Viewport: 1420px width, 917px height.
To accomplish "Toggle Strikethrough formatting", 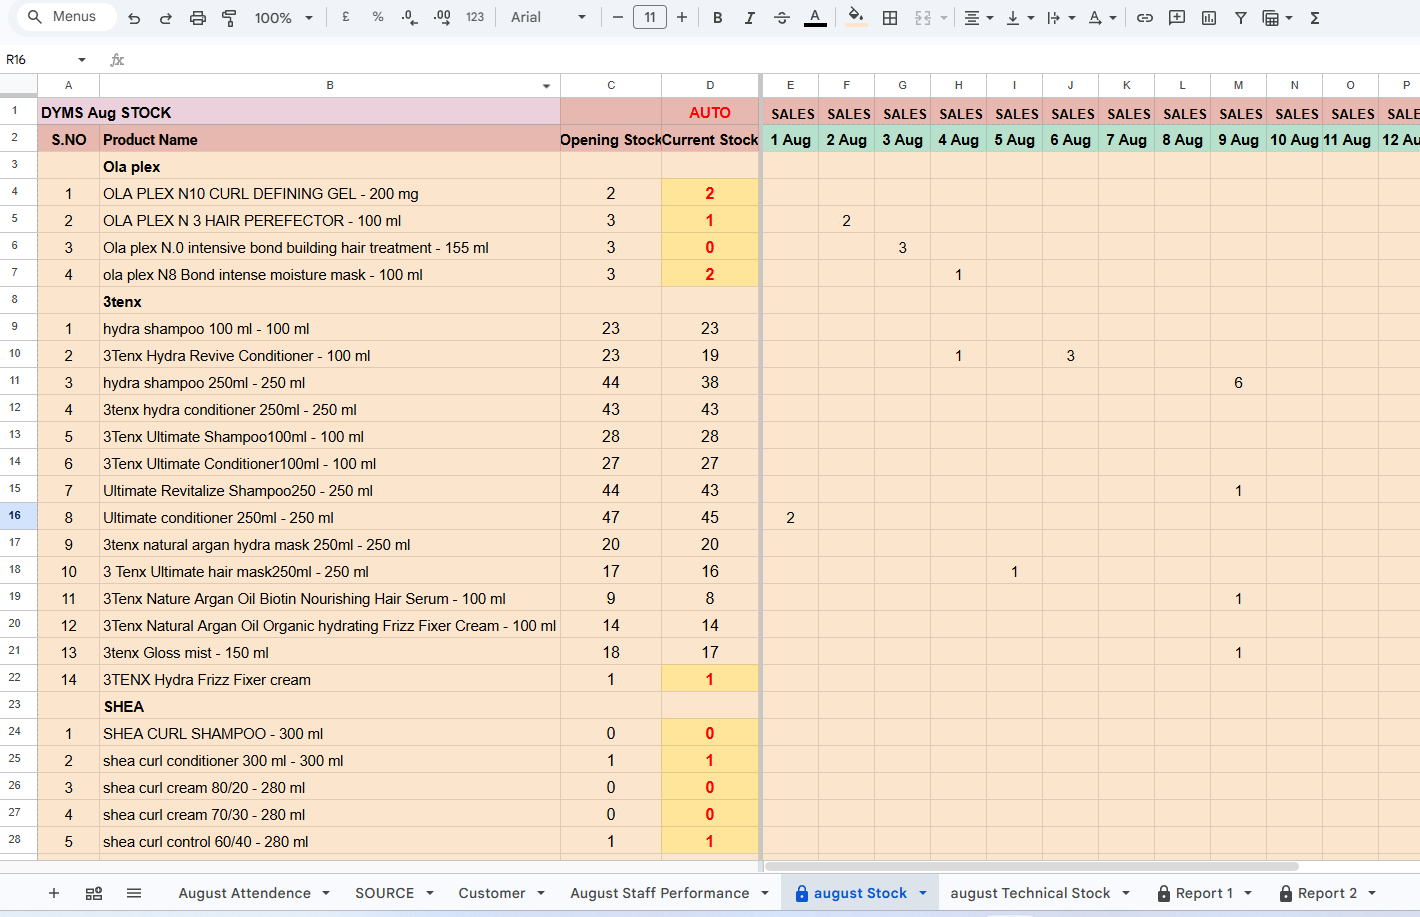I will (782, 17).
